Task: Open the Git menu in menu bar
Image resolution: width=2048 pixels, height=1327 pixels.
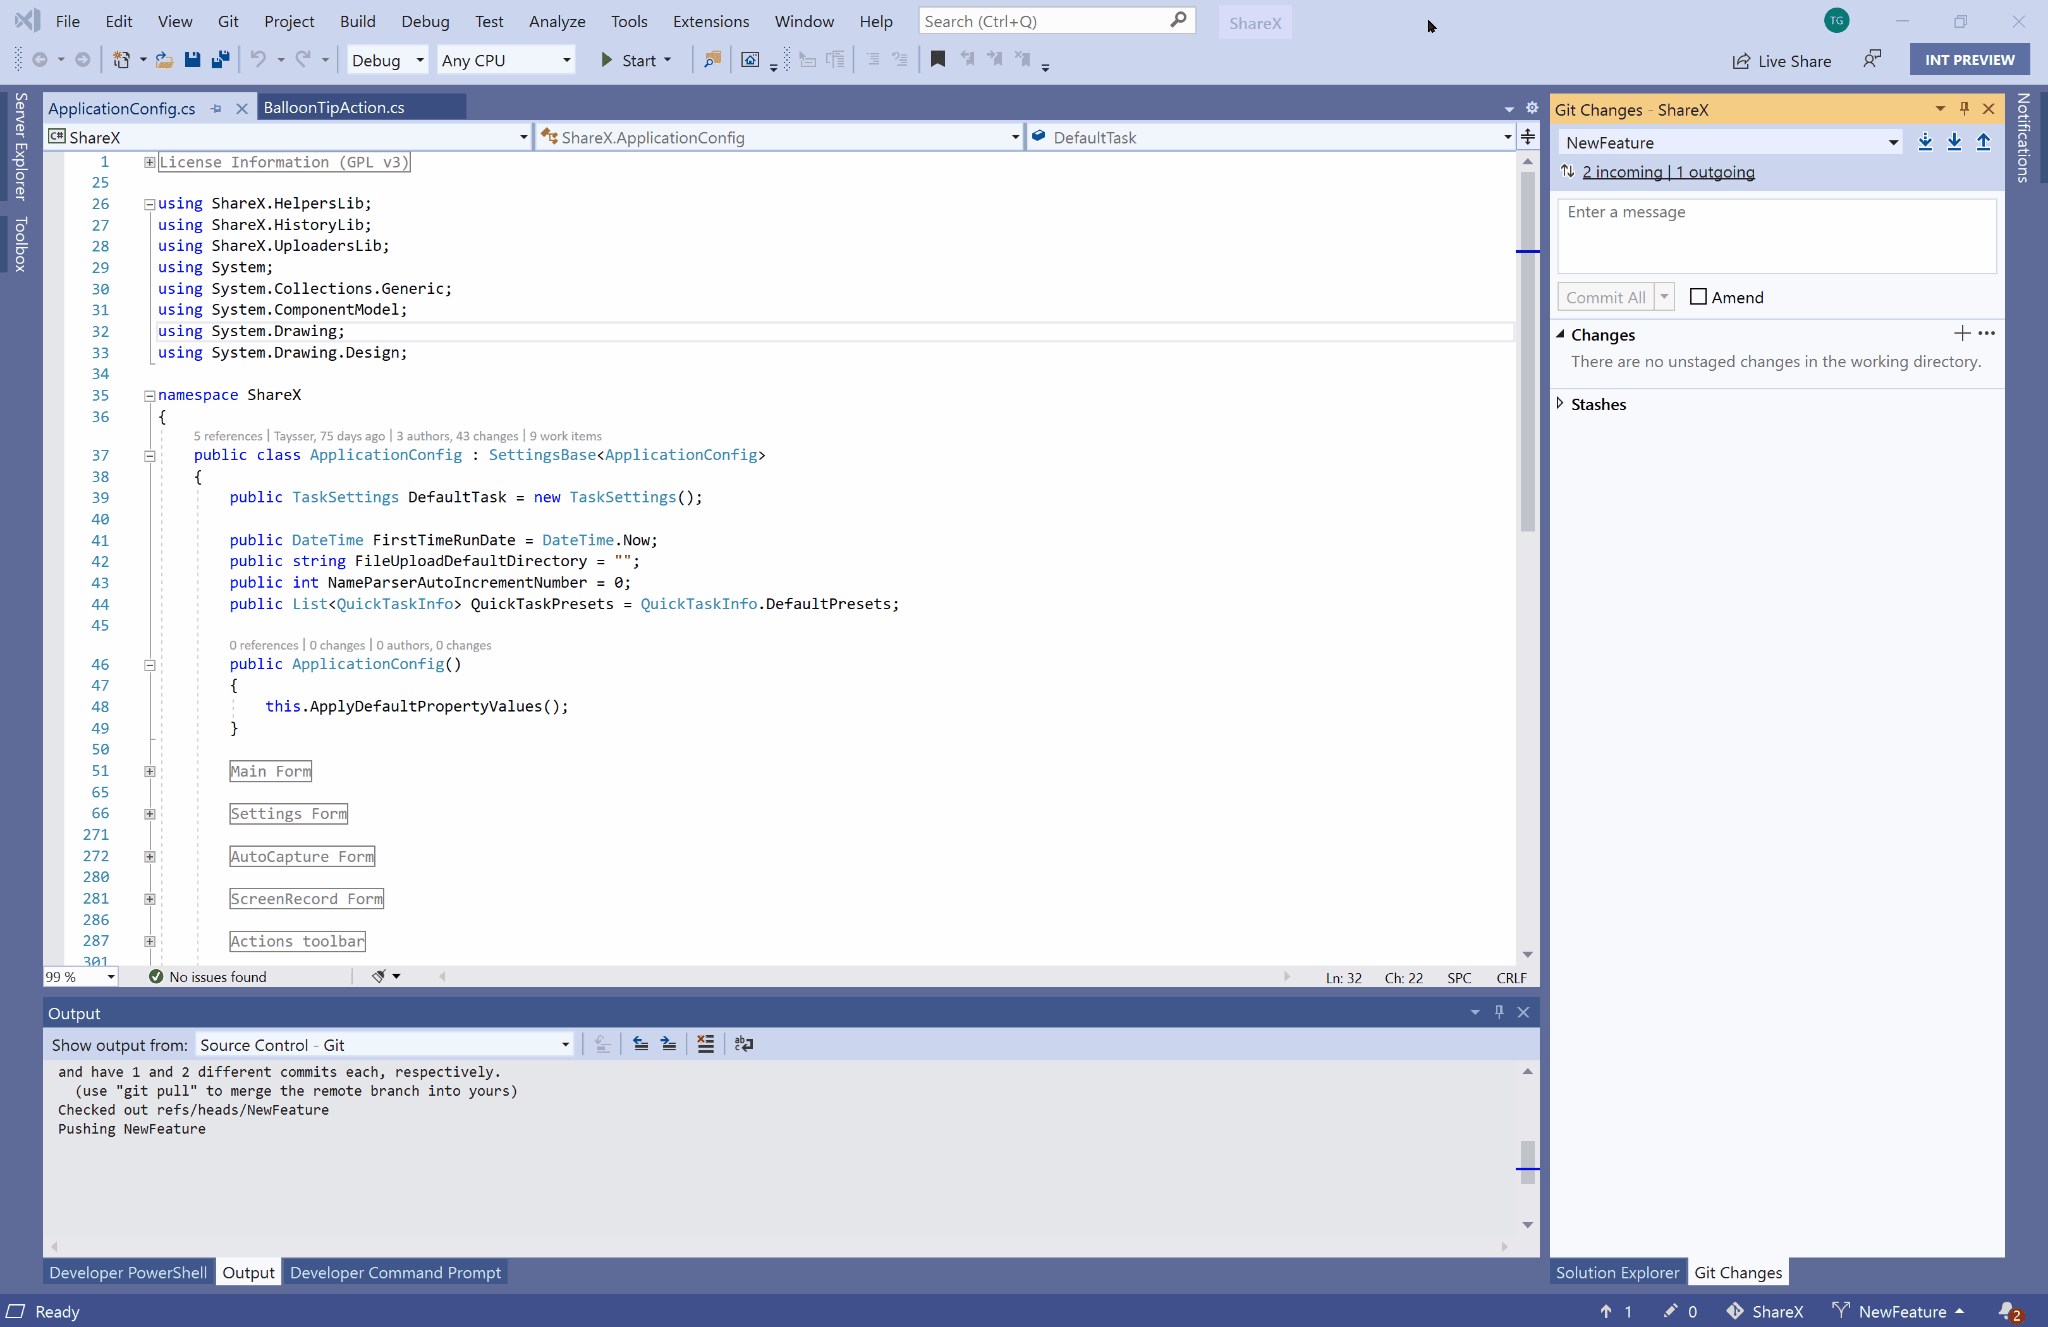Action: (x=228, y=21)
